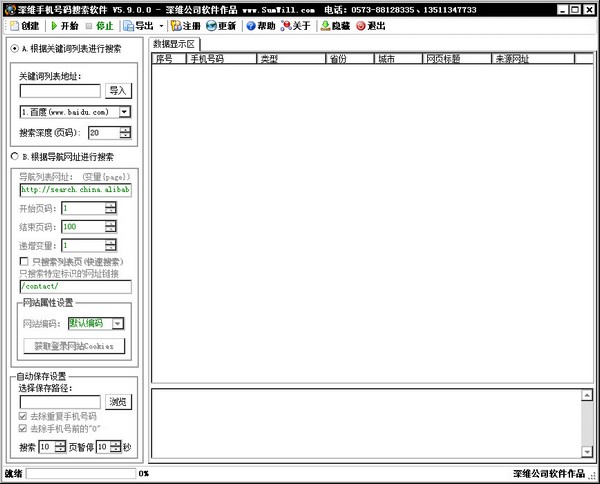Exit the app via 退出 icon
The width and height of the screenshot is (600, 484).
pos(360,26)
